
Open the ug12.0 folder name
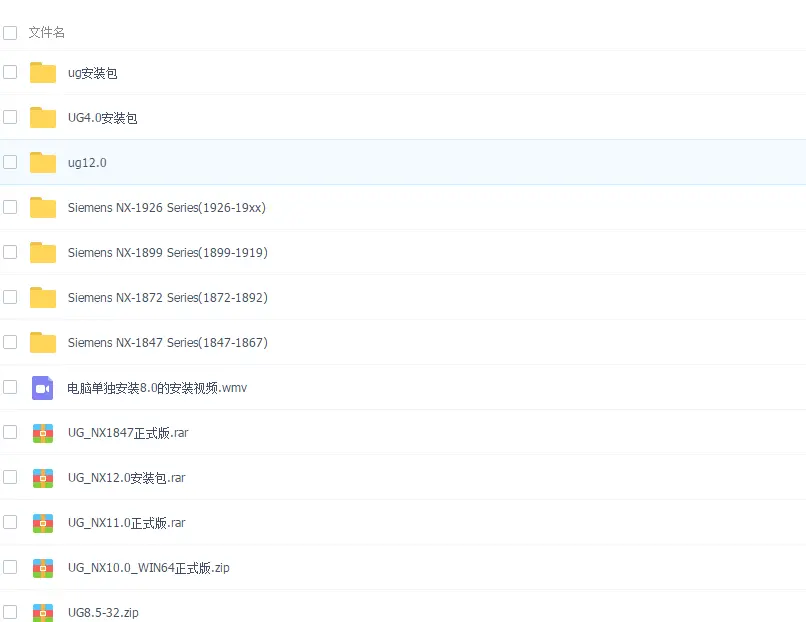87,163
